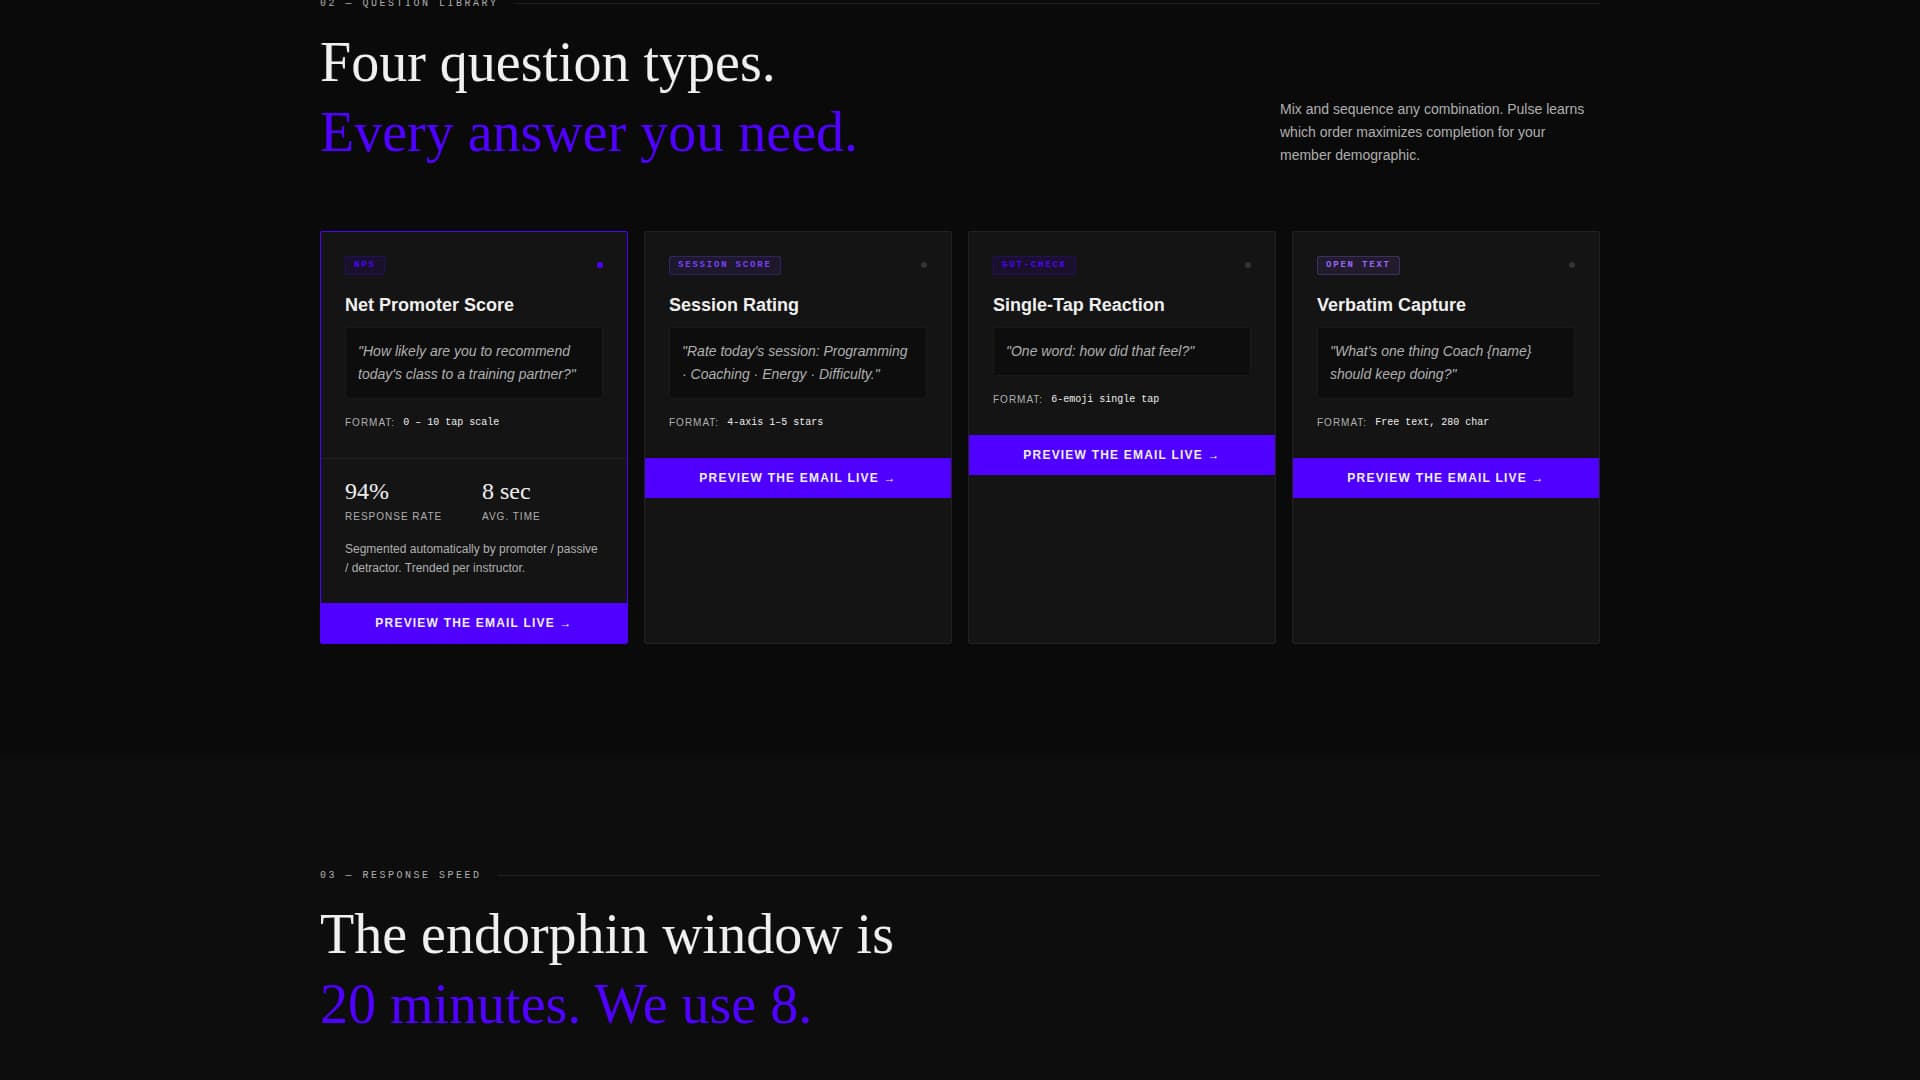
Task: Expand the Session Rating card title
Action: click(x=733, y=305)
